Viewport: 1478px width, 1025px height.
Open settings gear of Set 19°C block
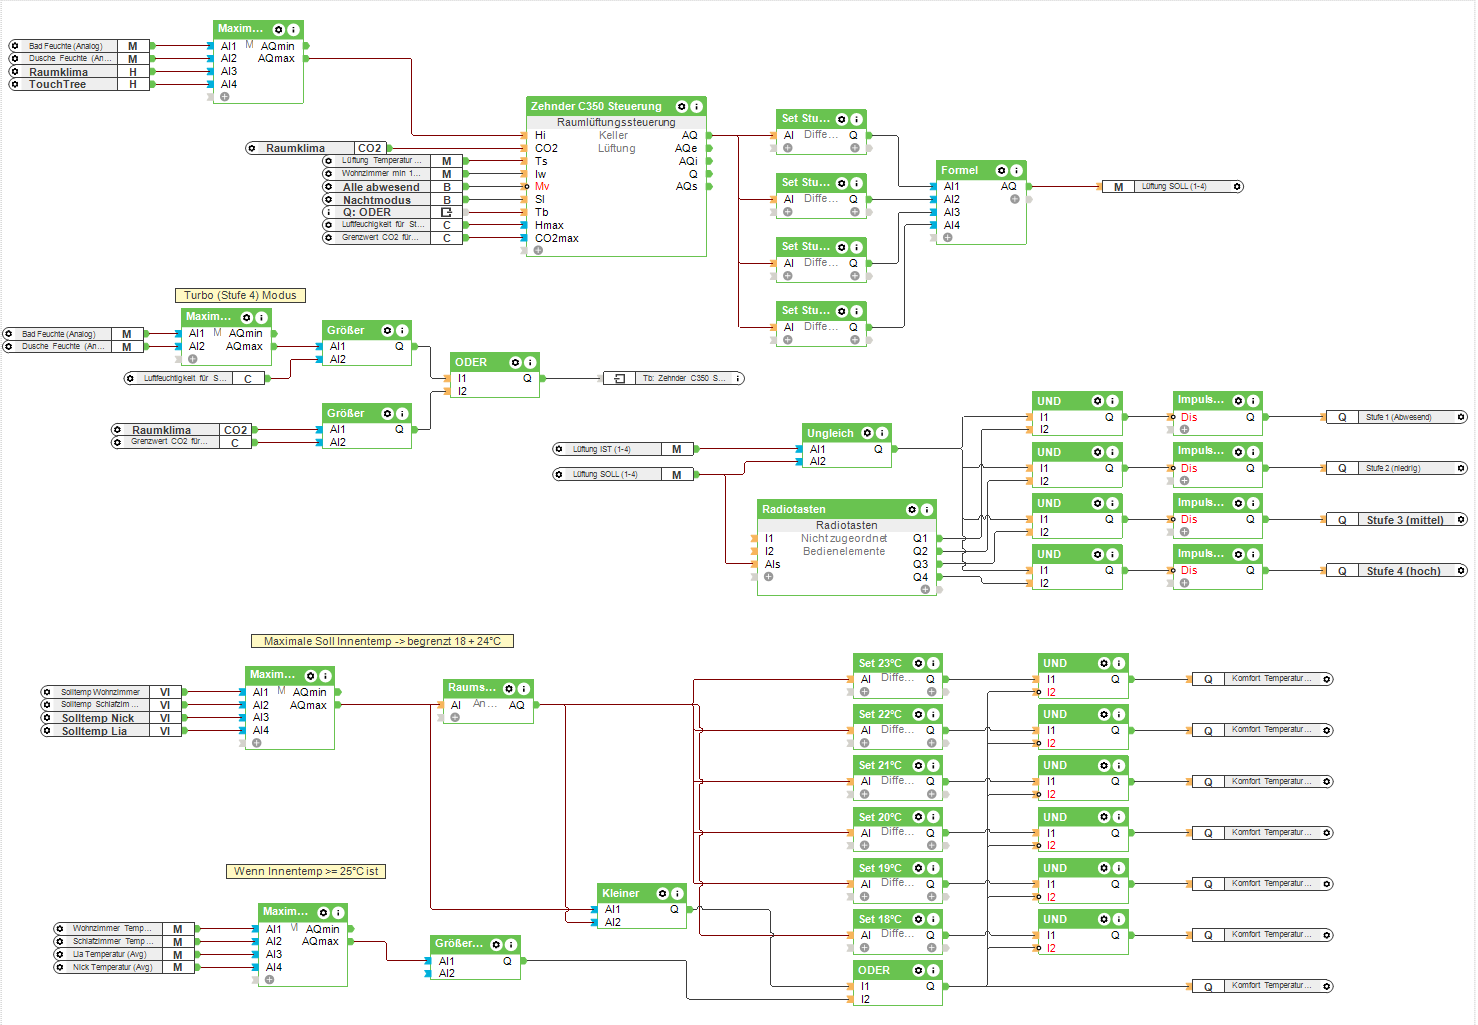pyautogui.click(x=918, y=868)
